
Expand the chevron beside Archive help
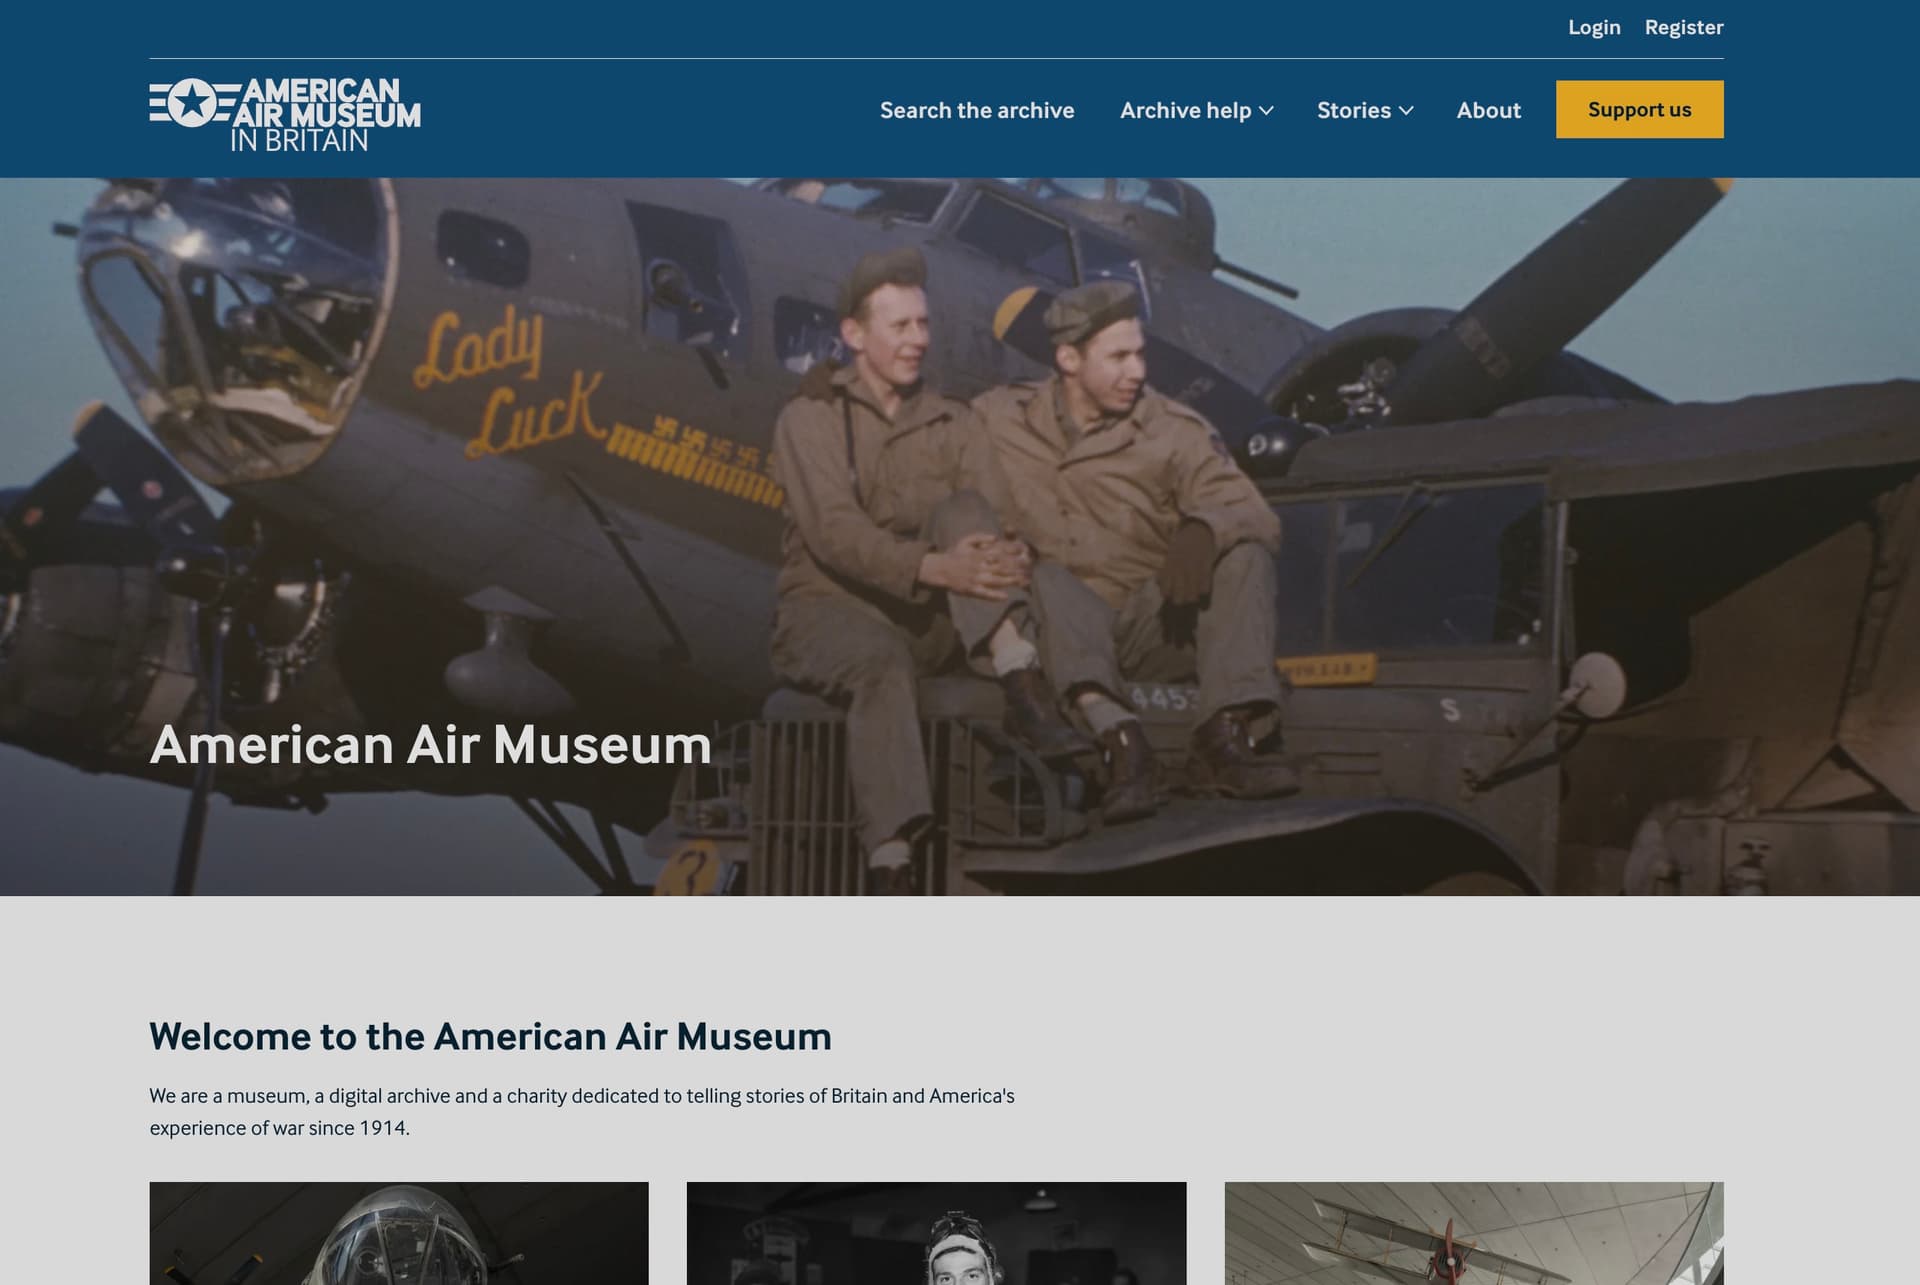pos(1266,111)
